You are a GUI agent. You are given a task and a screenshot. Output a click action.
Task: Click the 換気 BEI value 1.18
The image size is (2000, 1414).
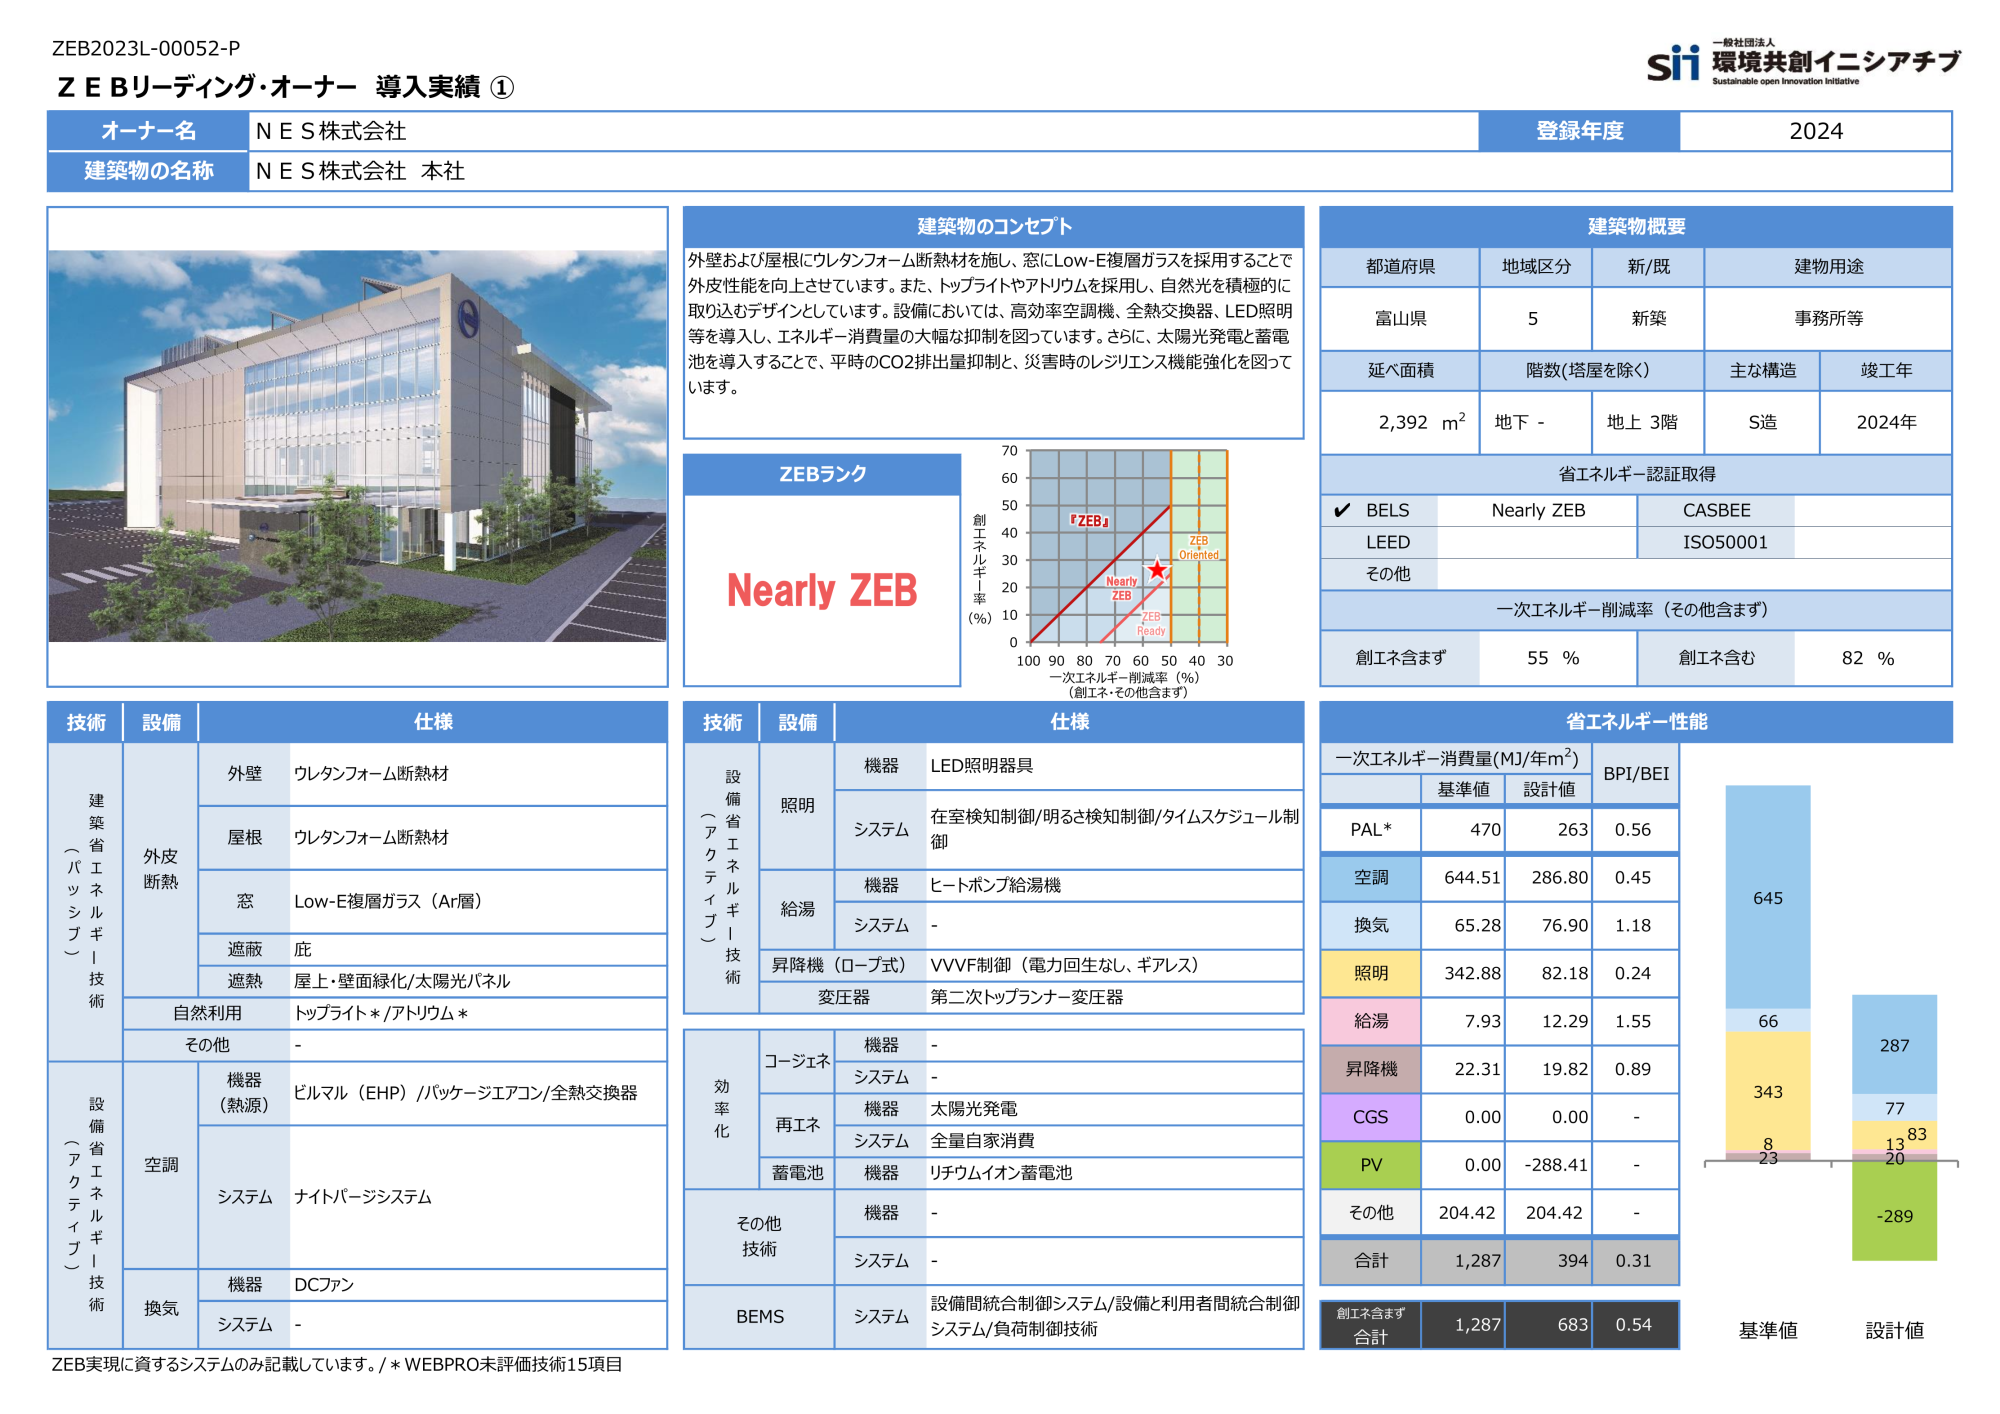coord(1633,926)
